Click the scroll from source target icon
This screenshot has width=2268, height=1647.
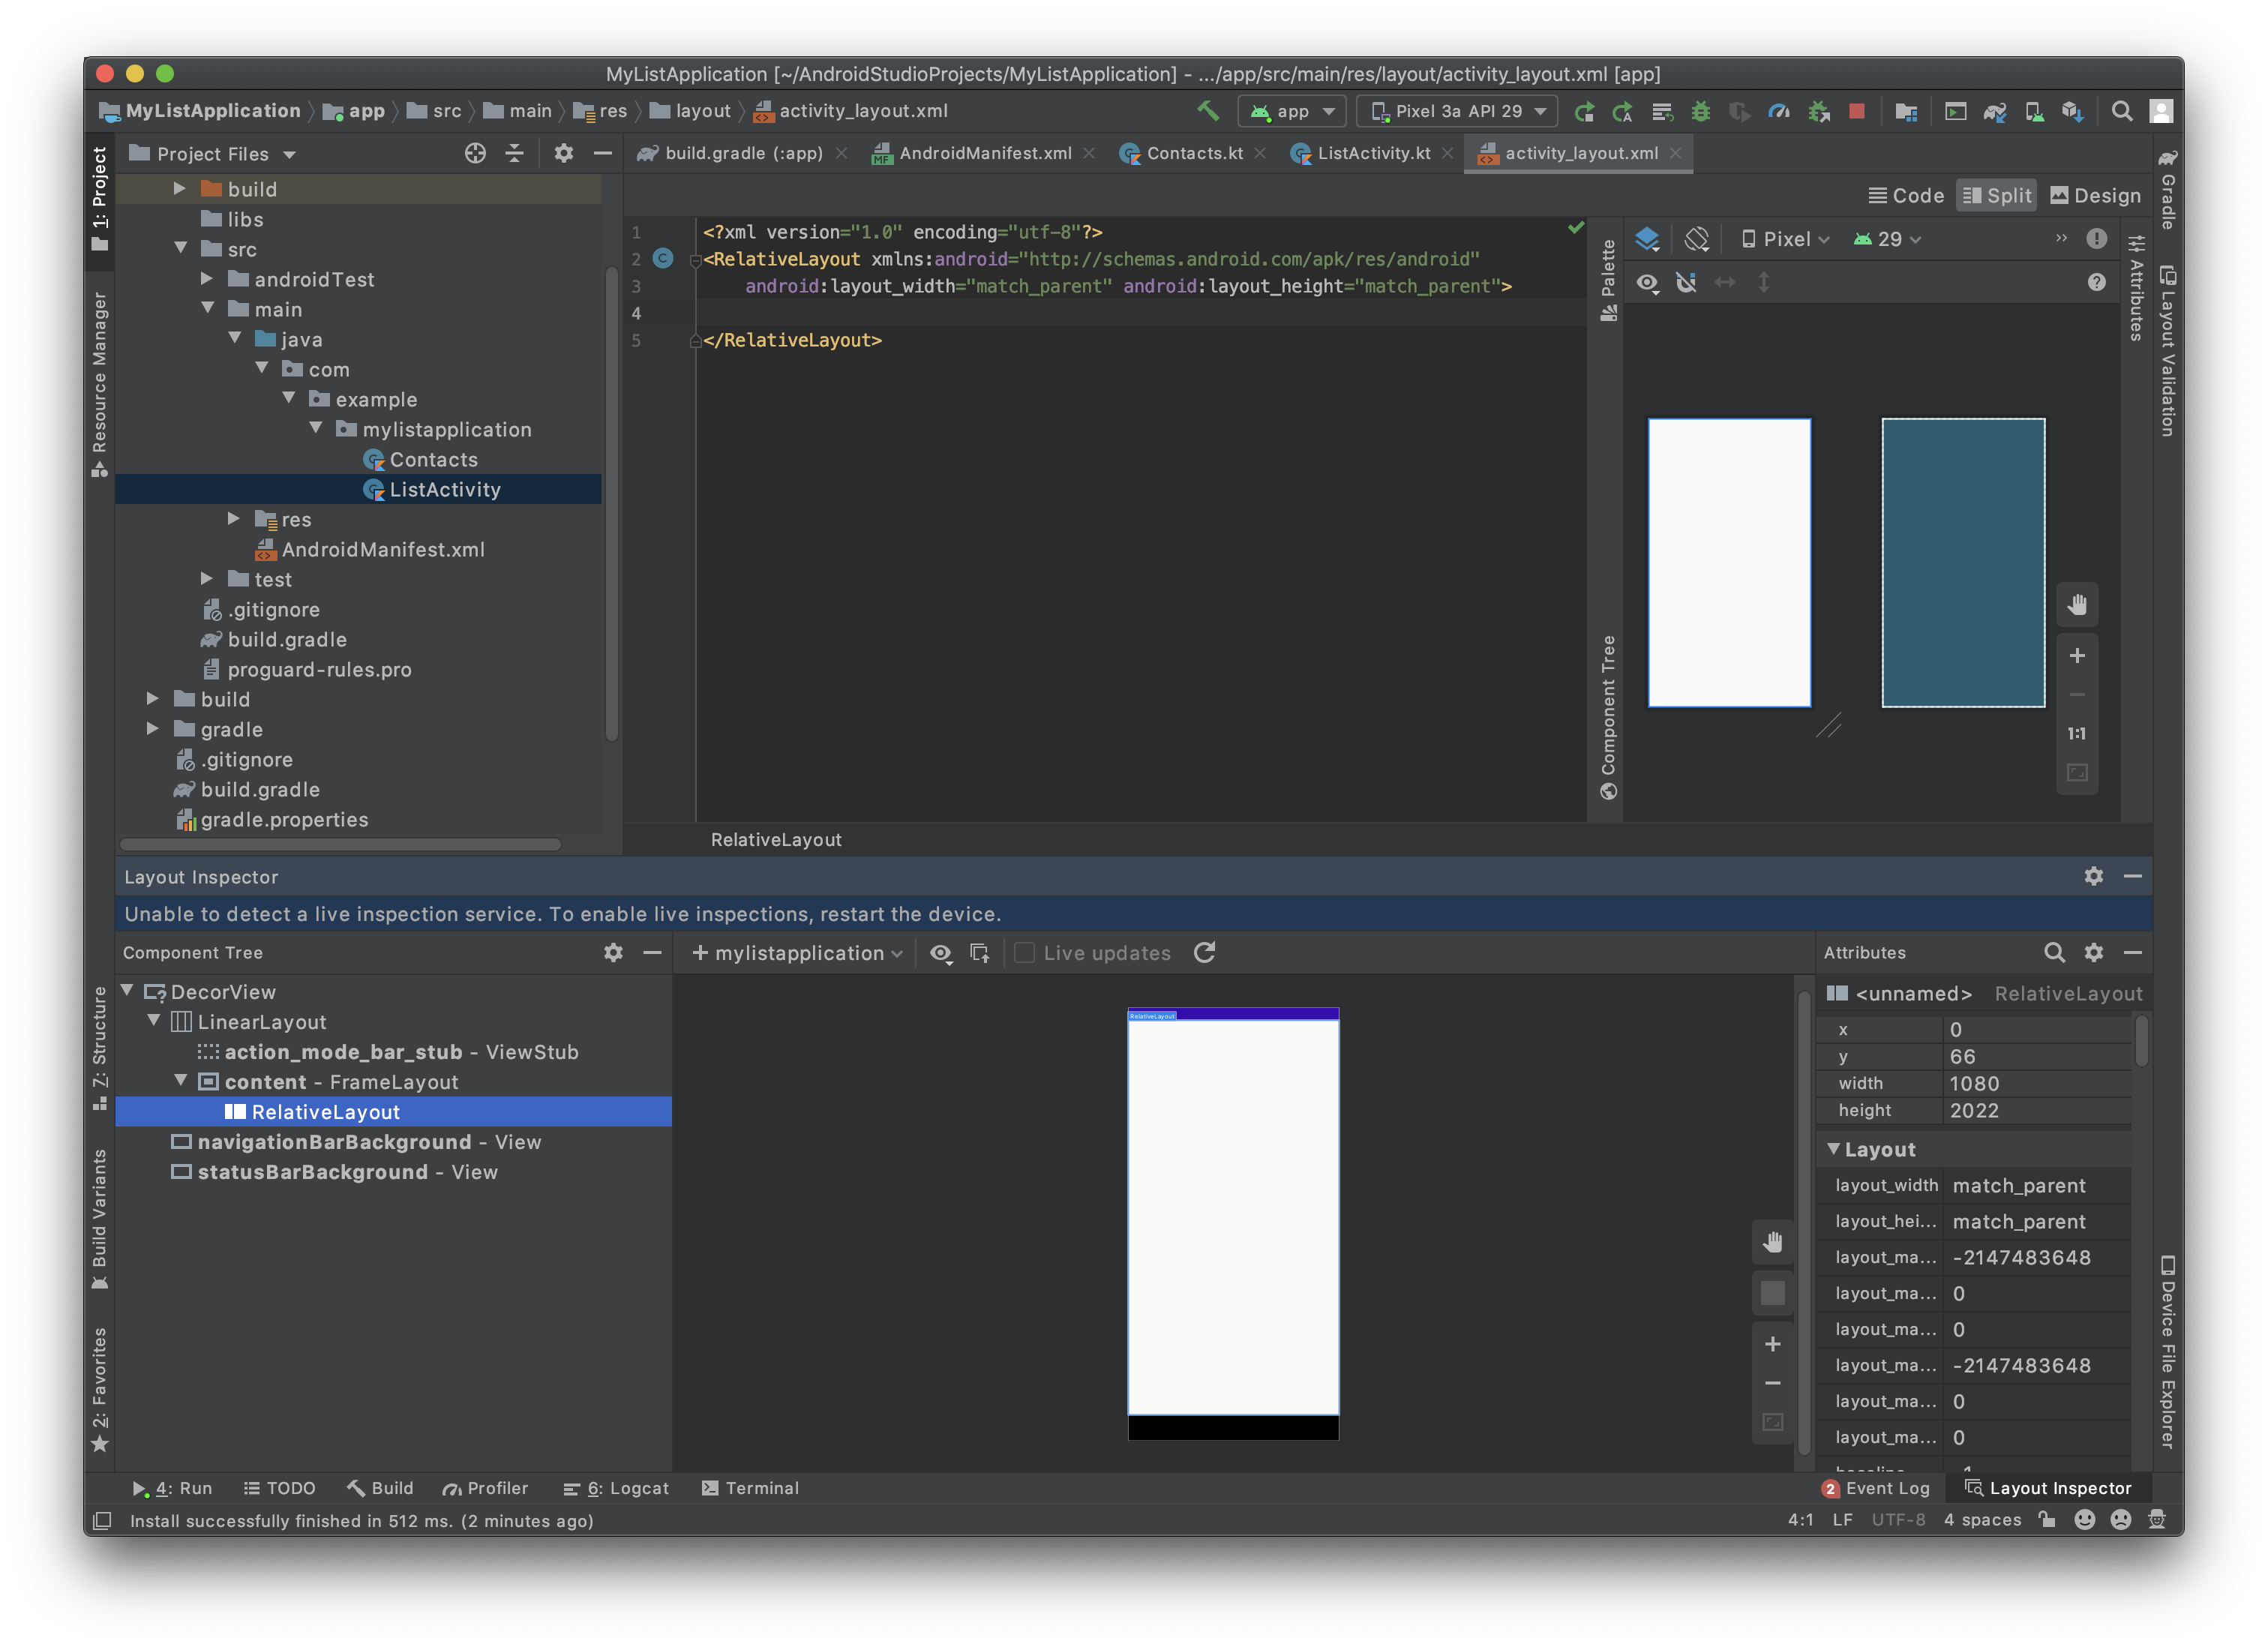(475, 153)
